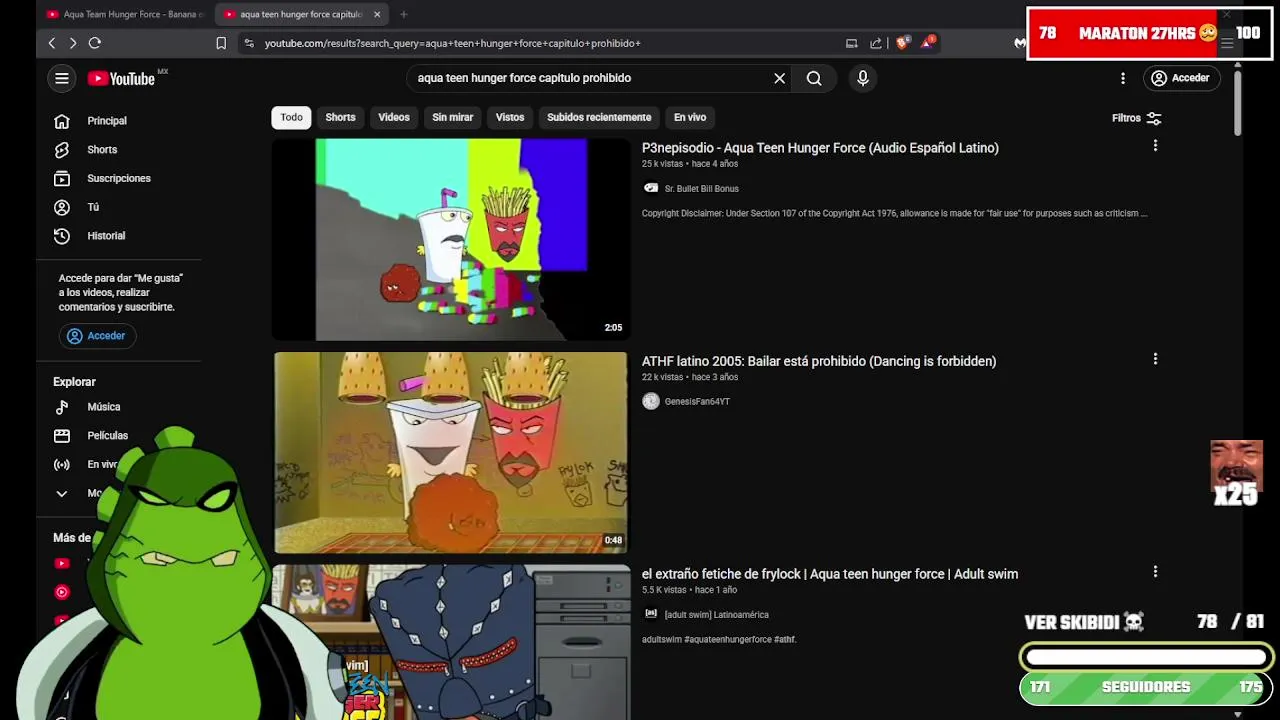Open the Filtros options
The width and height of the screenshot is (1280, 720).
[1137, 118]
